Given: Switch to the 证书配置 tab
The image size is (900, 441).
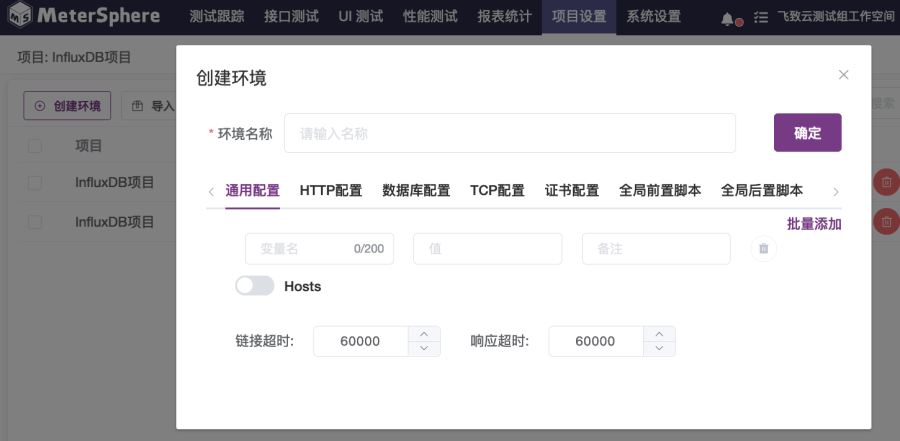Looking at the screenshot, I should [x=572, y=191].
